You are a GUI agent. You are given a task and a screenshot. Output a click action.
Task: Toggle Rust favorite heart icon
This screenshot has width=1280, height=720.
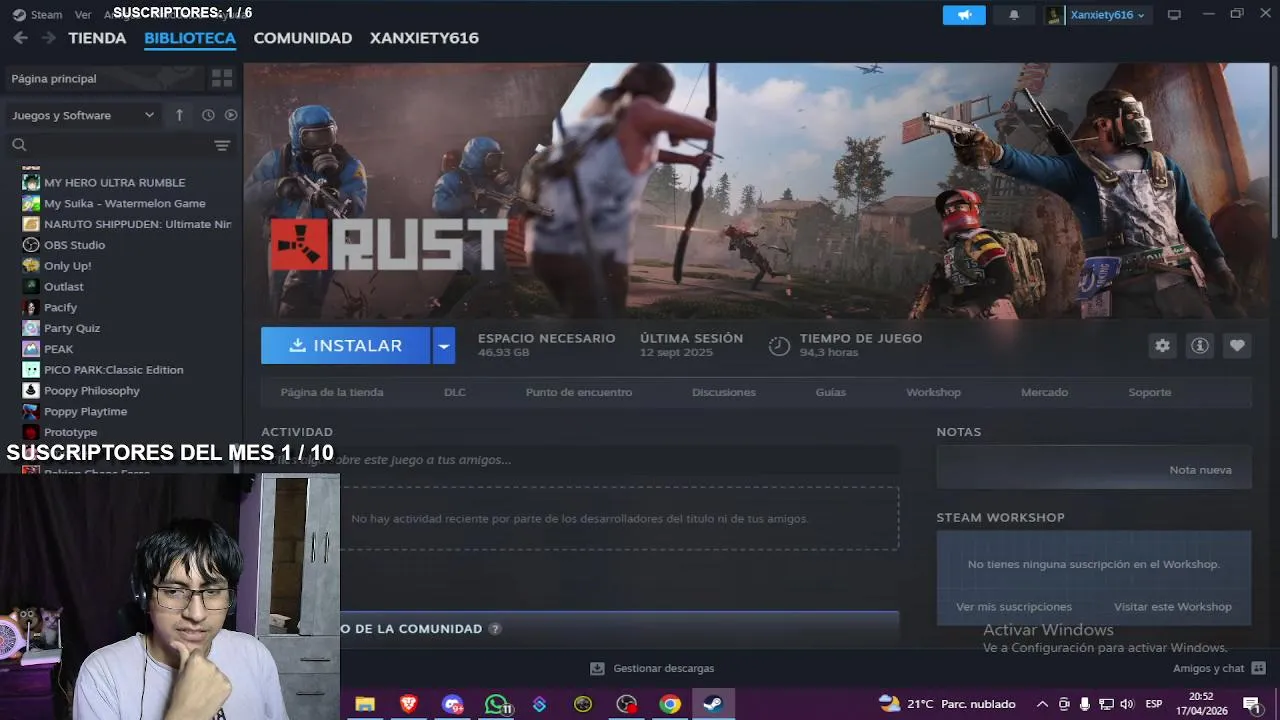[x=1237, y=345]
